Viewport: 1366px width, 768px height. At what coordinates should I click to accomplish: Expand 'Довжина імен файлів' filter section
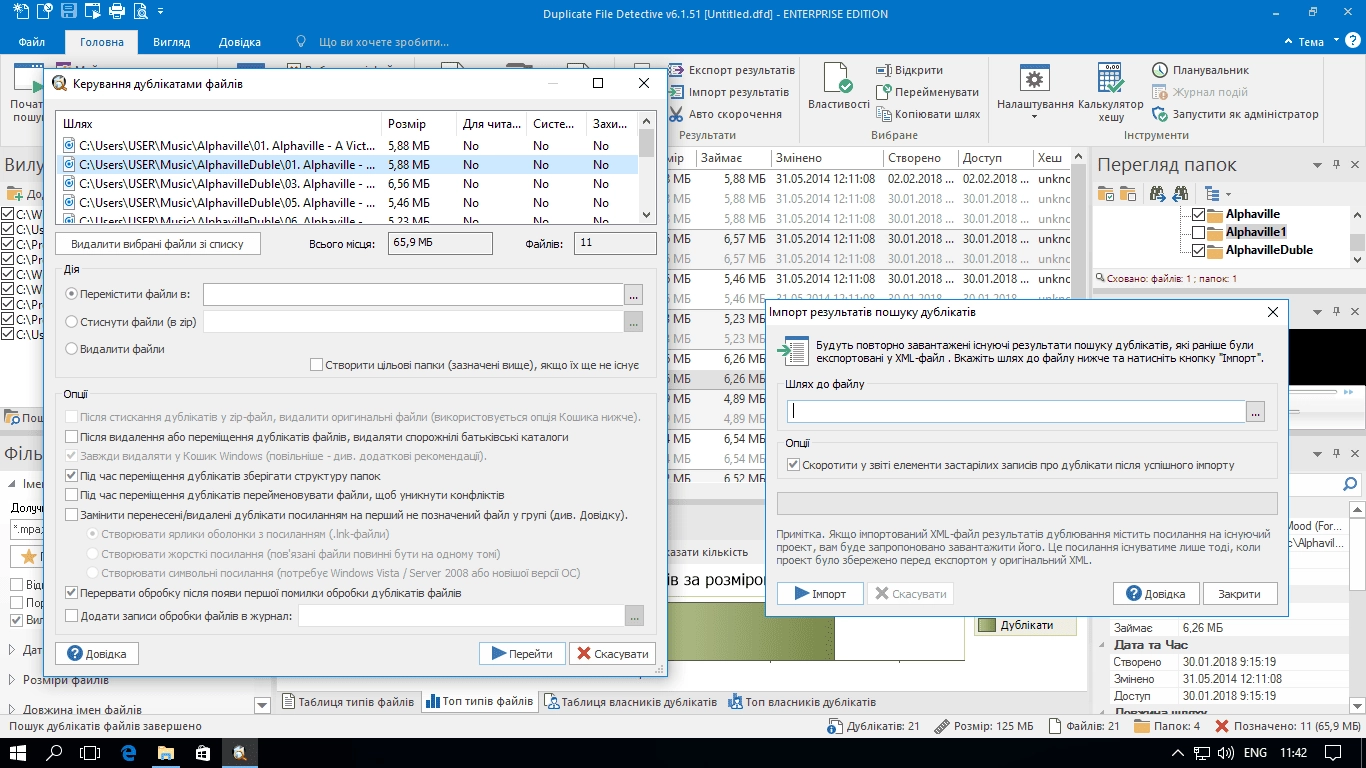[x=12, y=710]
